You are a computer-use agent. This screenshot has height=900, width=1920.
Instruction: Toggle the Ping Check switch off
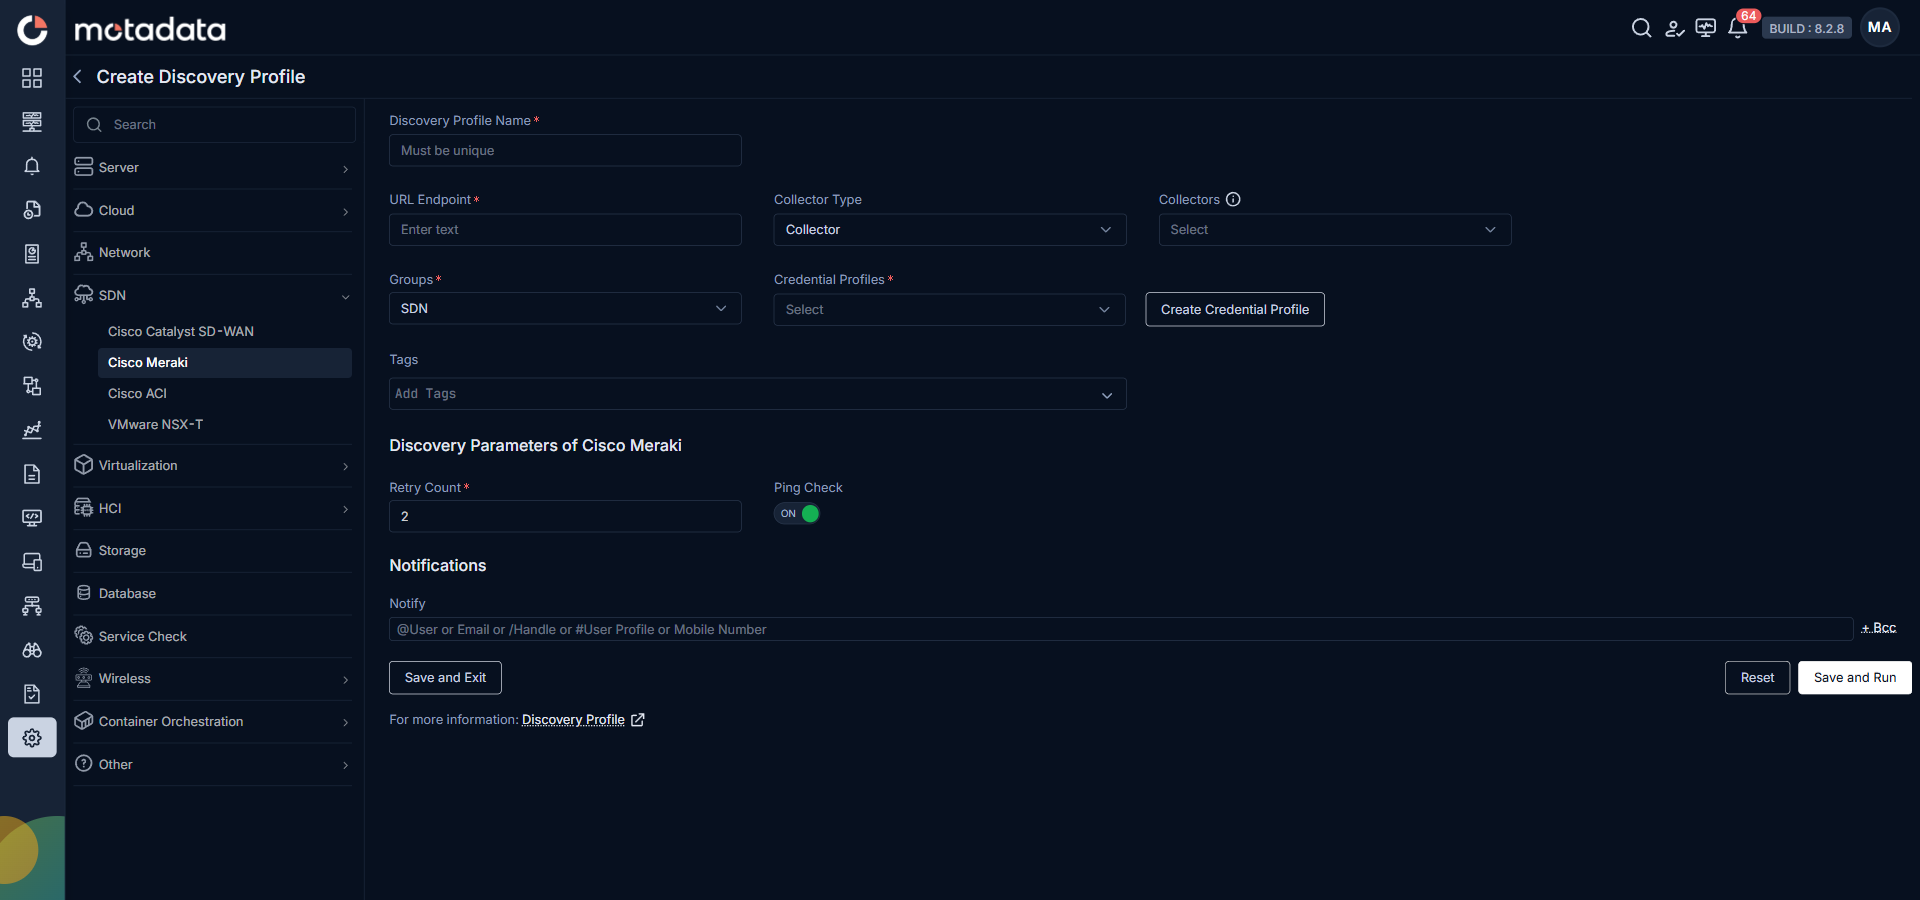[797, 514]
